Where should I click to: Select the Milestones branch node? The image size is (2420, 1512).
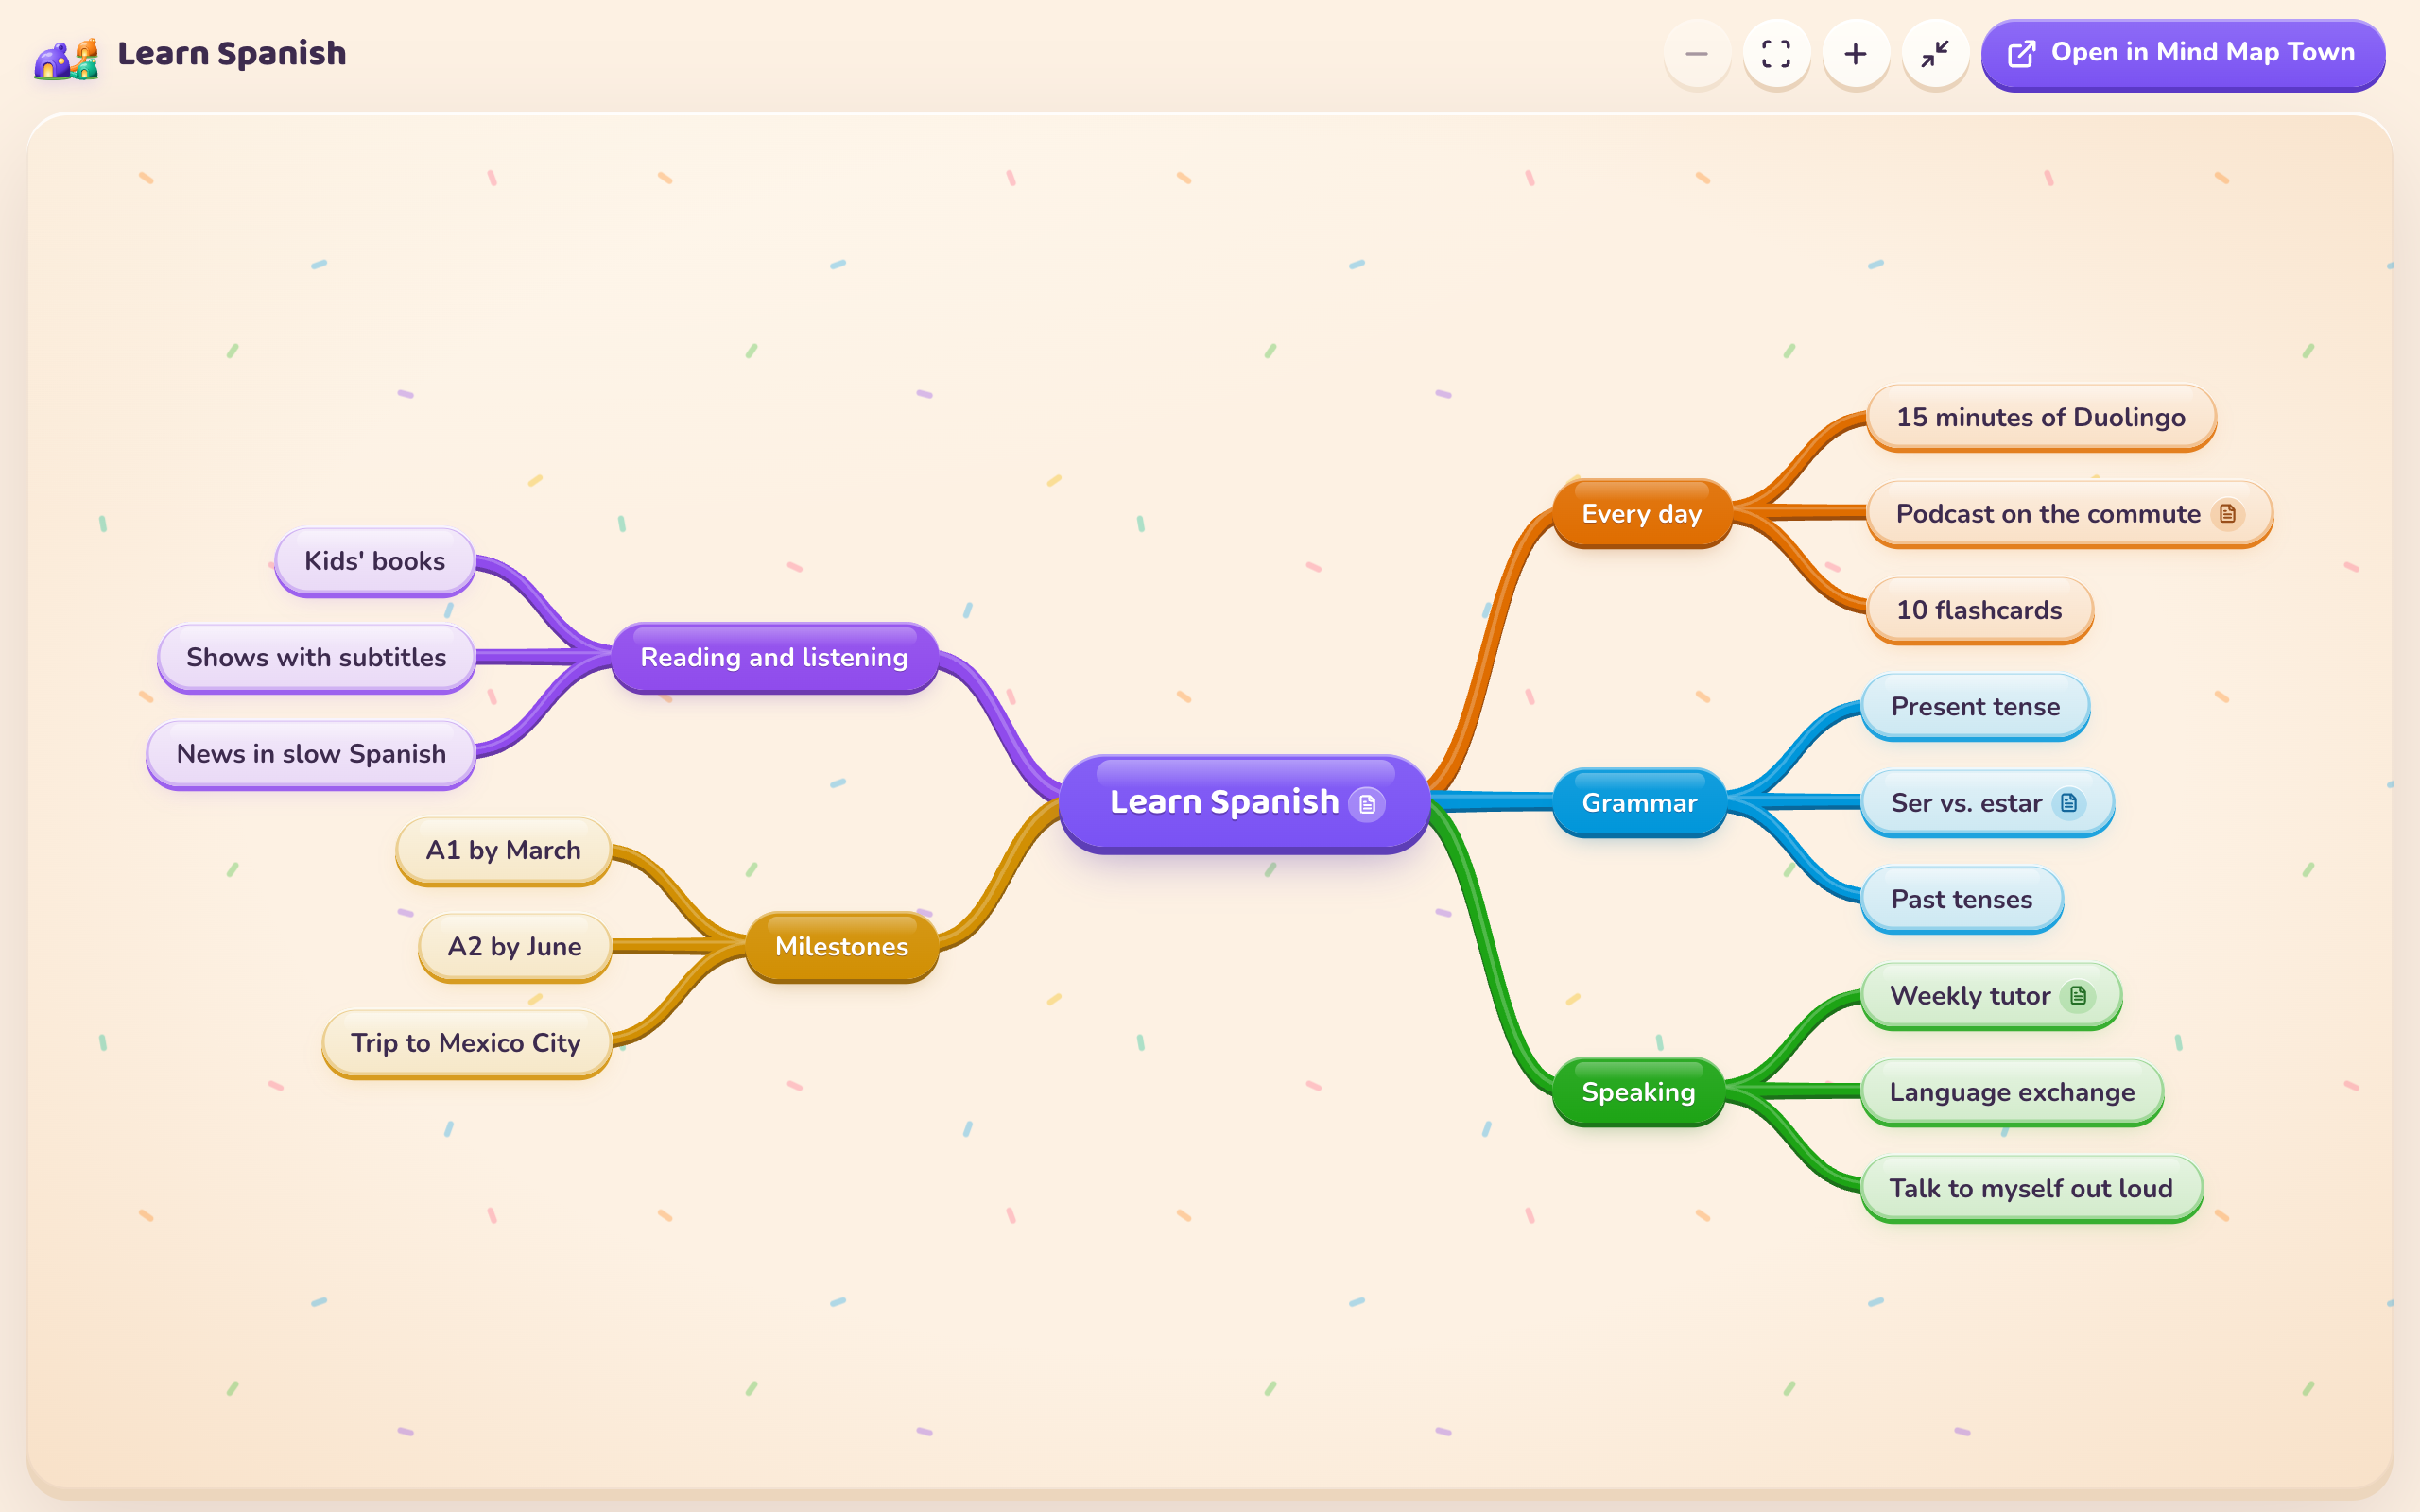[841, 947]
